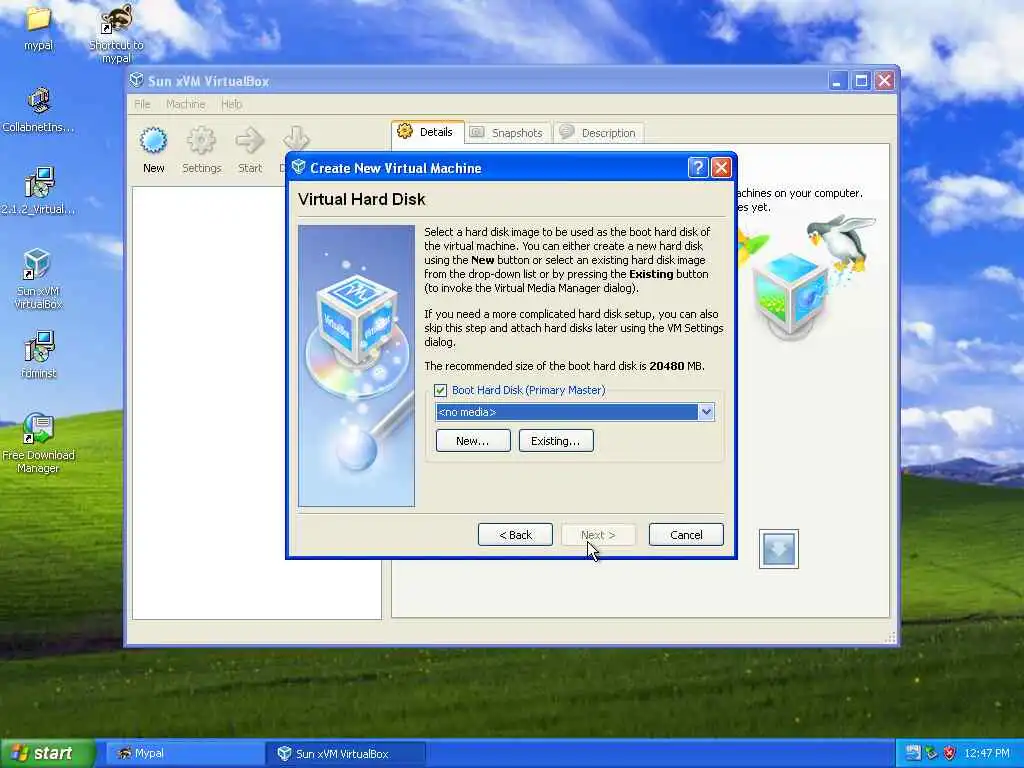Uncheck Boot Hard Disk (Primary Master) checkbox
The width and height of the screenshot is (1024, 768).
click(x=440, y=391)
